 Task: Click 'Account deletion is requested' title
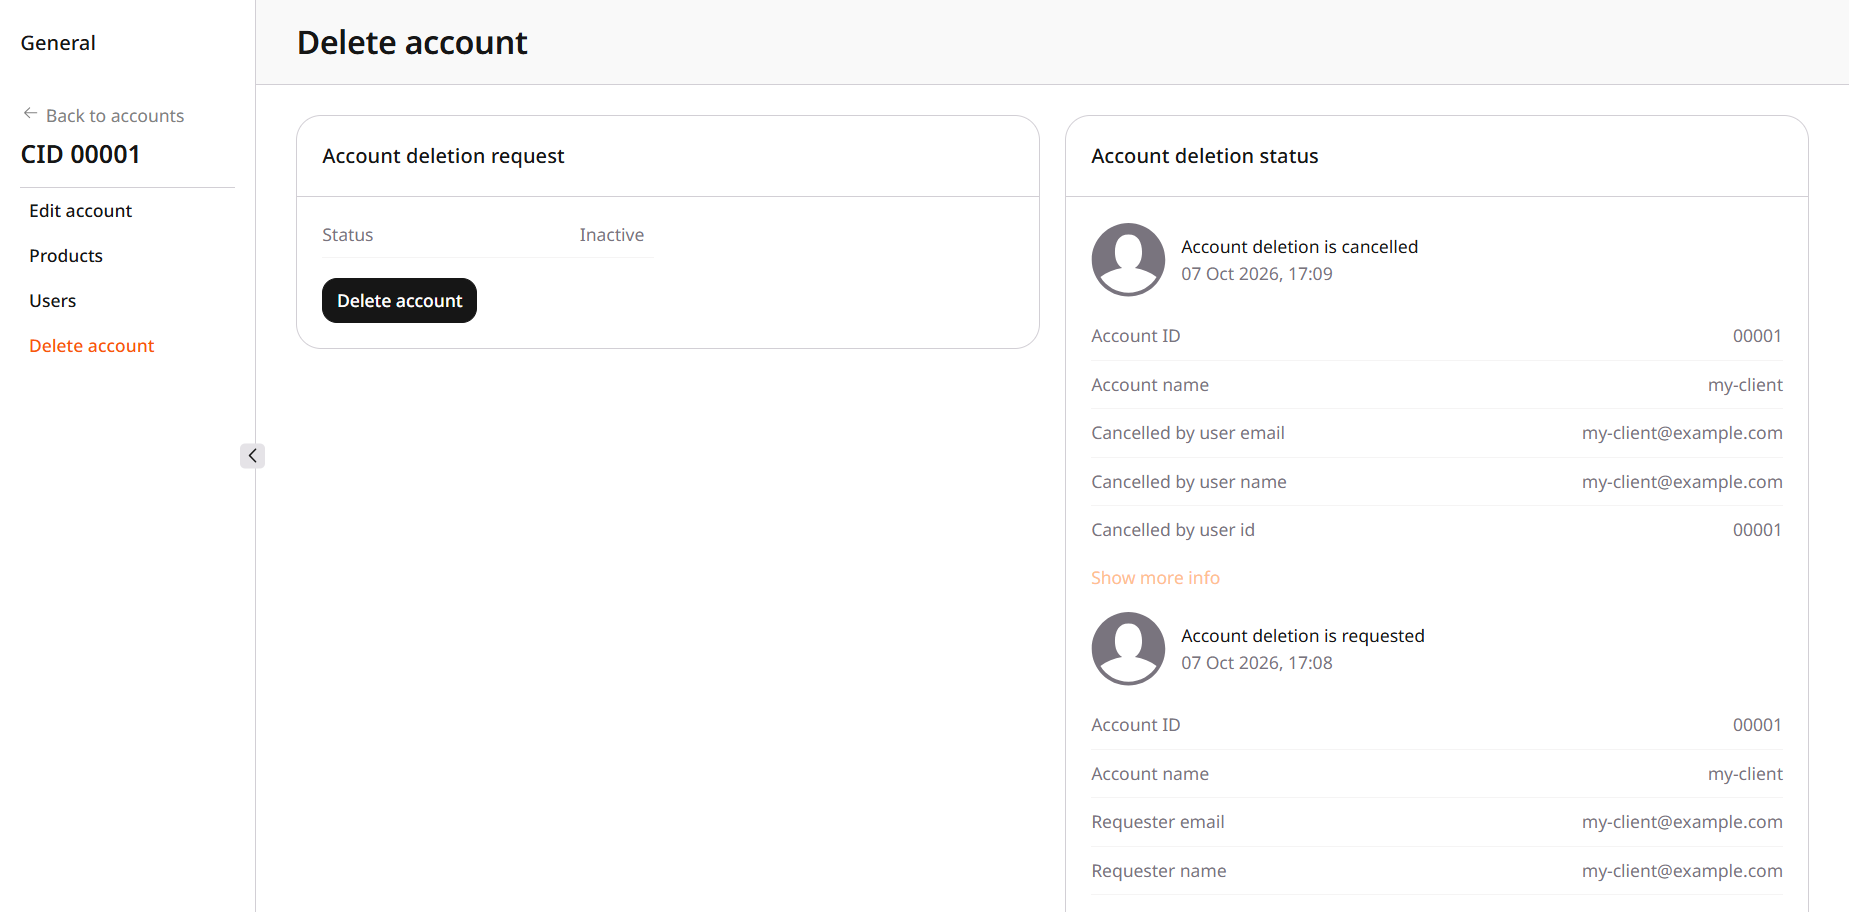[x=1303, y=636]
